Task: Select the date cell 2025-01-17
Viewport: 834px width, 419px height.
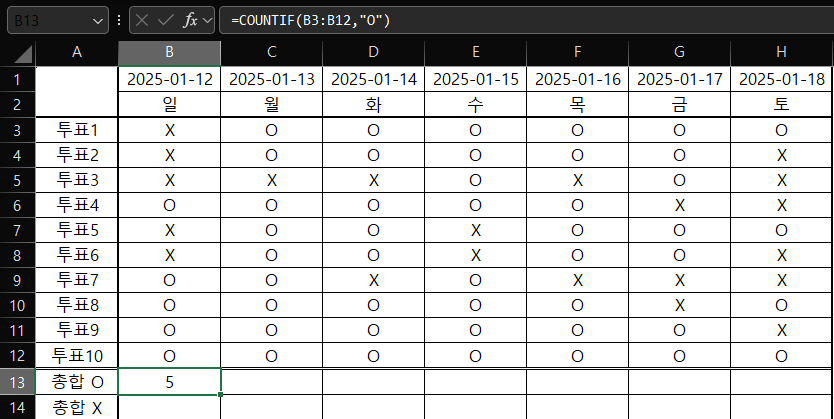Action: pyautogui.click(x=679, y=80)
